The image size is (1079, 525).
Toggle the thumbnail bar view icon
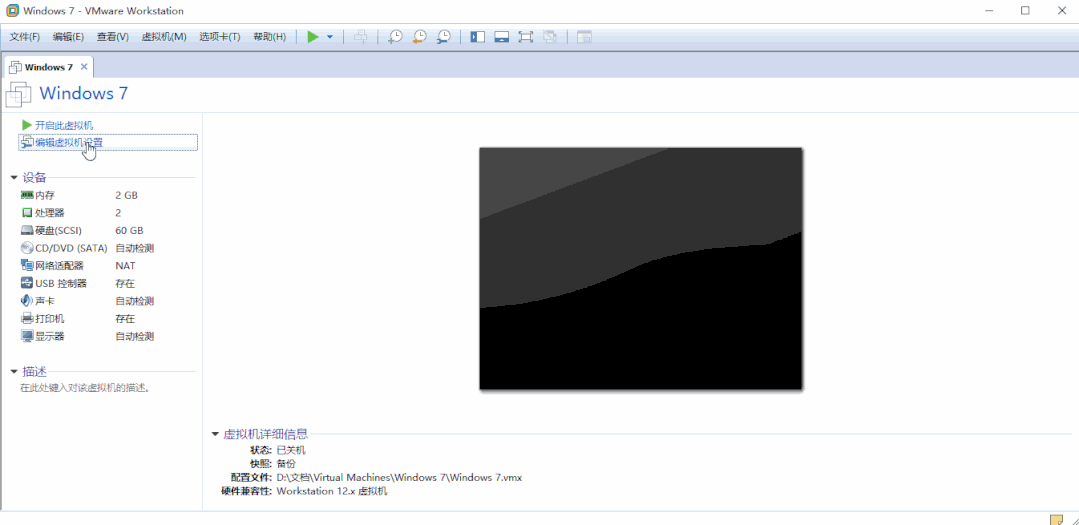coord(502,37)
